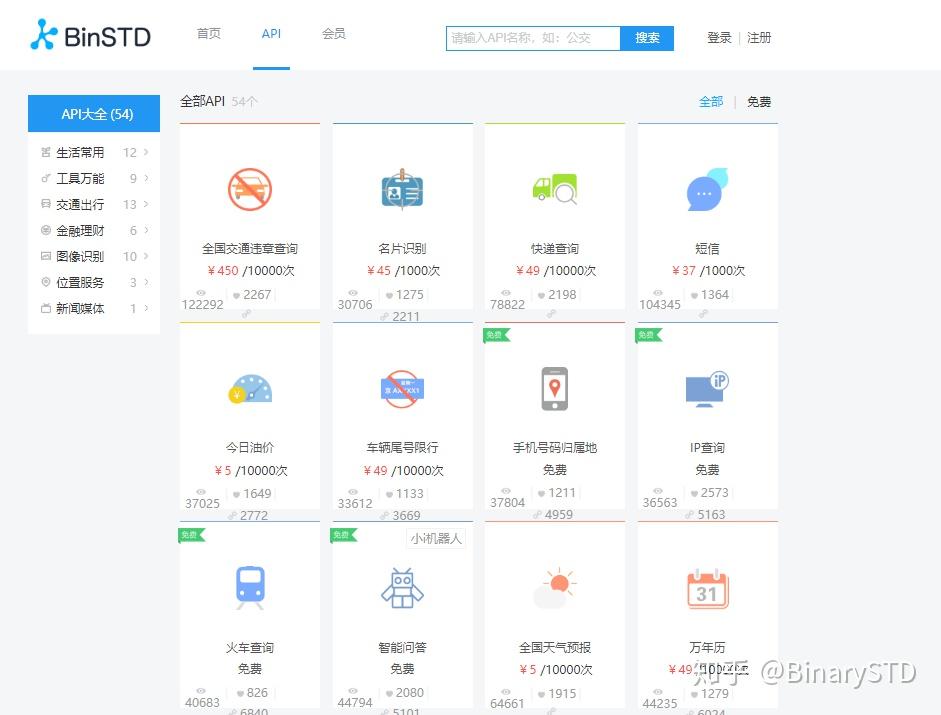
Task: Open the 短信 SMS bubble icon
Action: [x=706, y=188]
